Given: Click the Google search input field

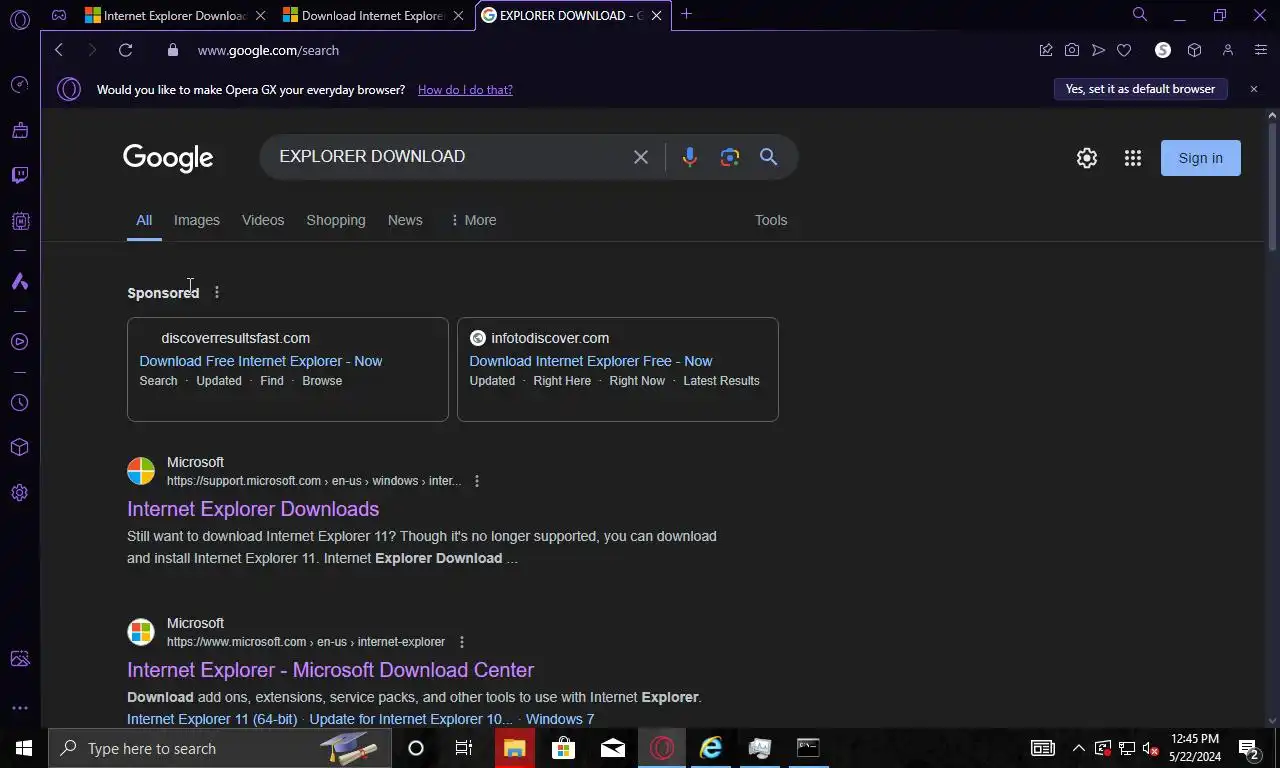Looking at the screenshot, I should point(450,157).
